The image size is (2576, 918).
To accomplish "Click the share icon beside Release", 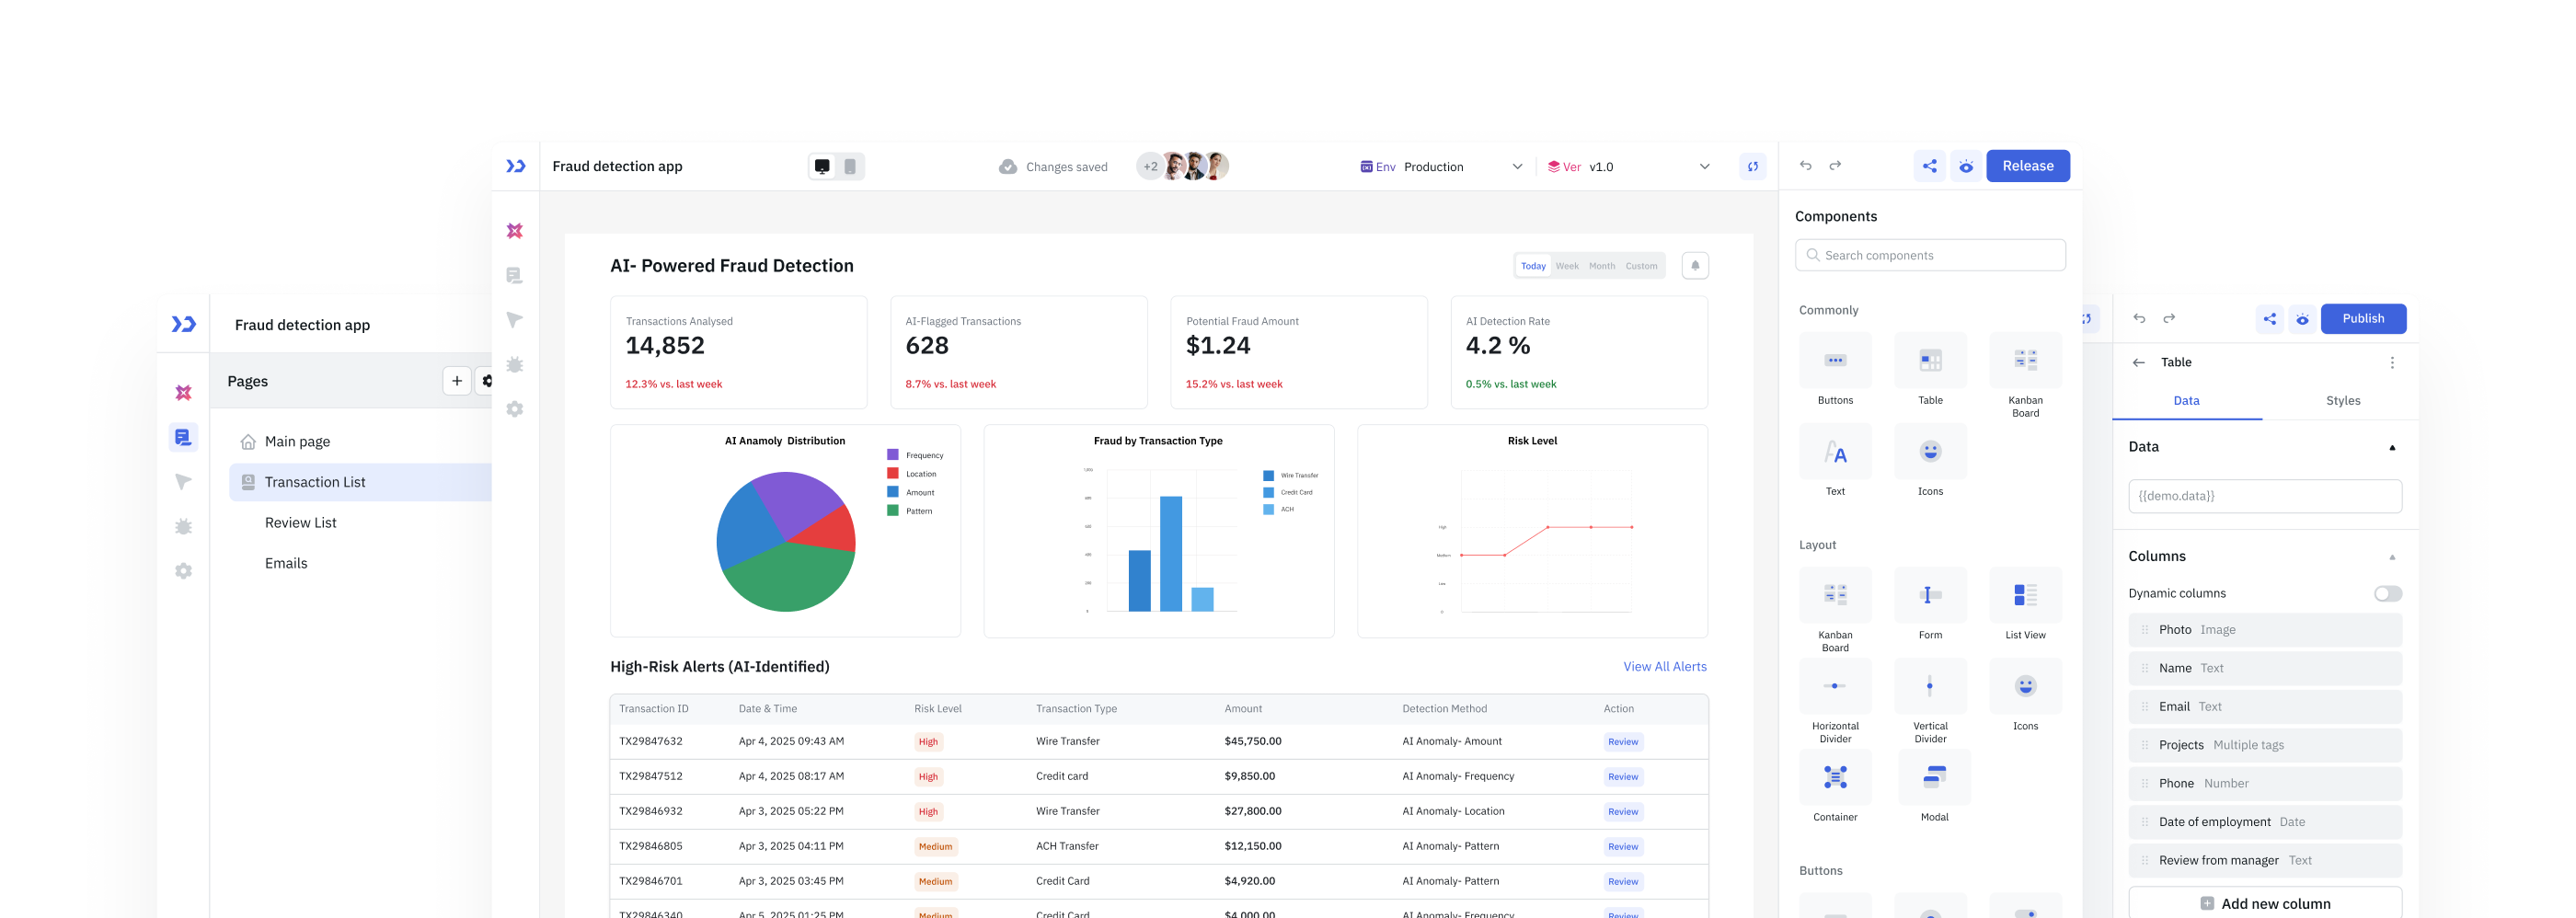I will [x=1929, y=167].
